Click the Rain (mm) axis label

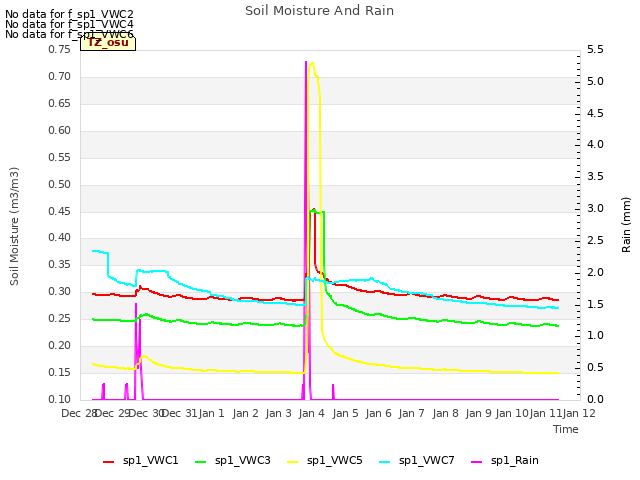pos(626,225)
